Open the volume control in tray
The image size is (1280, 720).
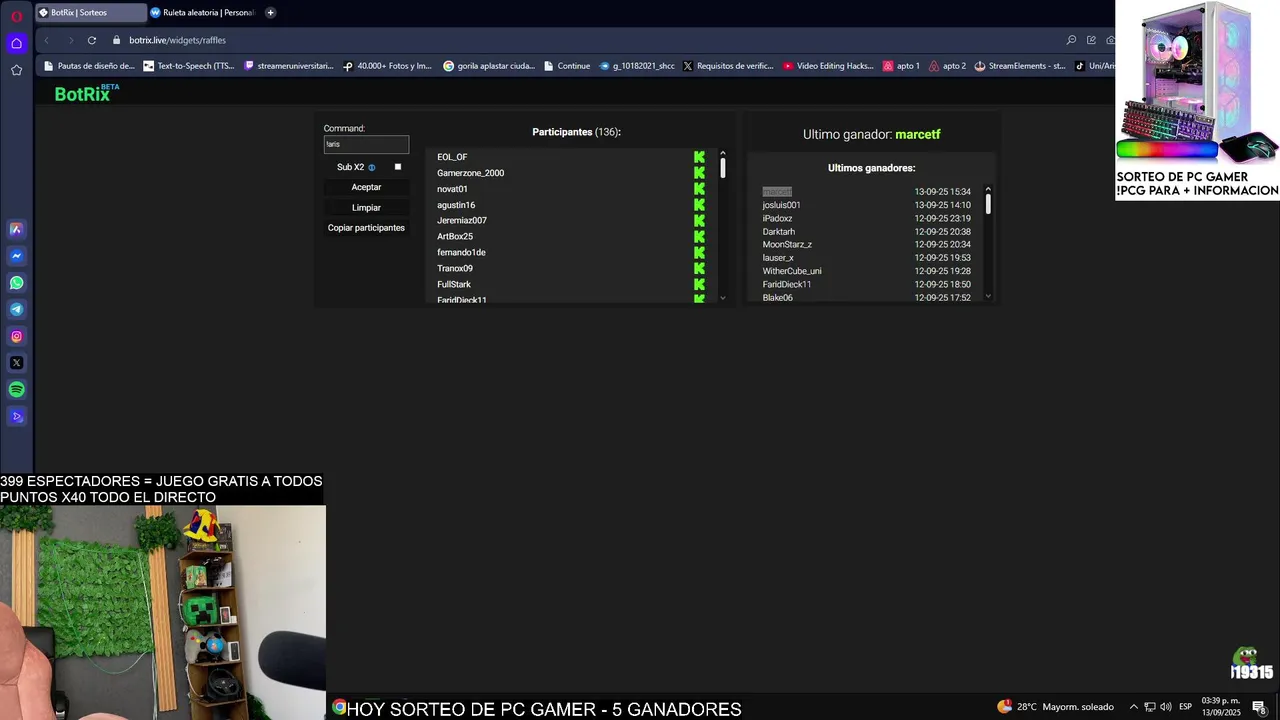tap(1166, 707)
